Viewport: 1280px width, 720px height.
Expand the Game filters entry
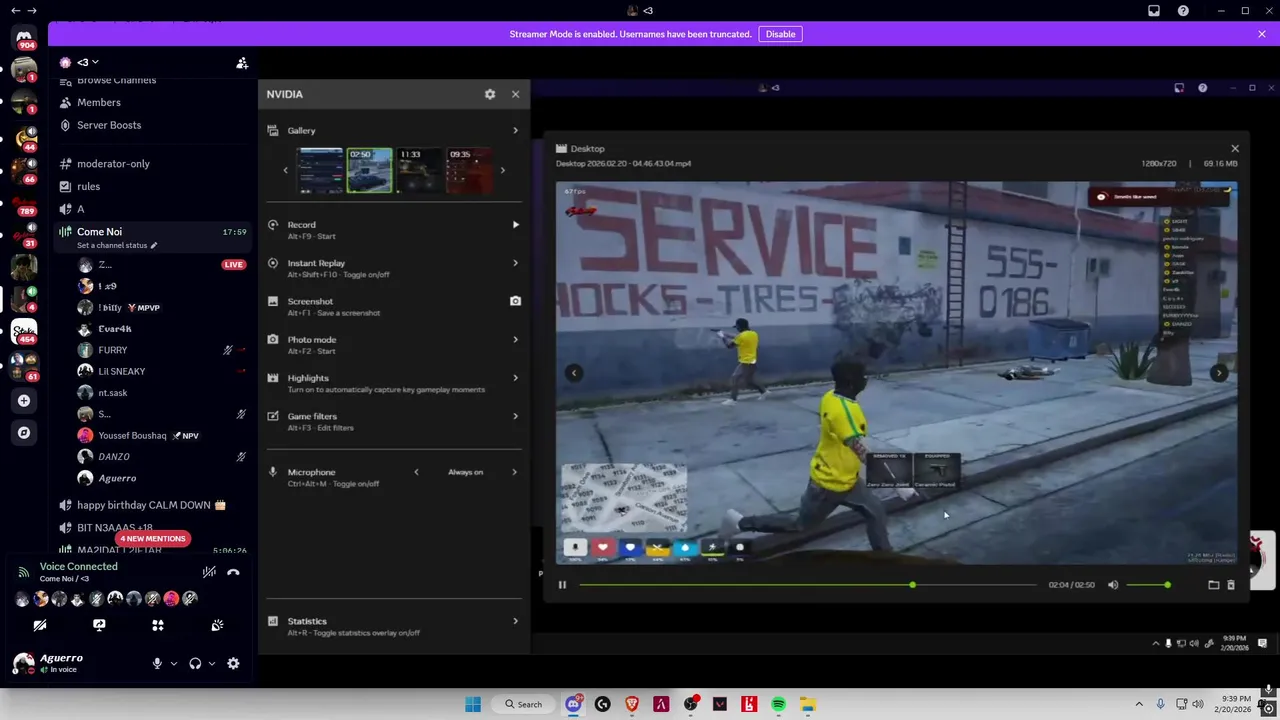[516, 416]
